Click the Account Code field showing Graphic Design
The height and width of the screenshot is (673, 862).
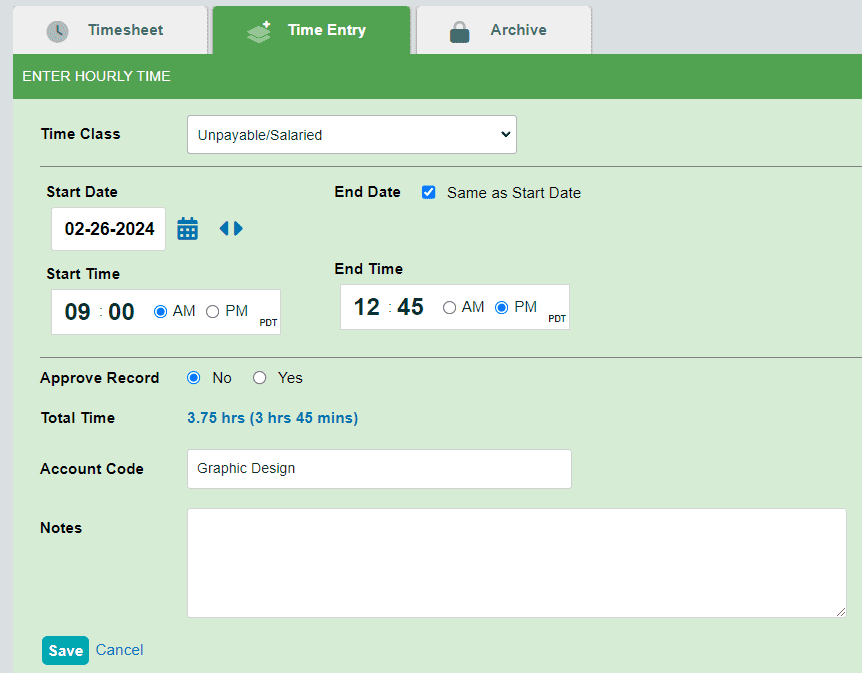tap(379, 468)
